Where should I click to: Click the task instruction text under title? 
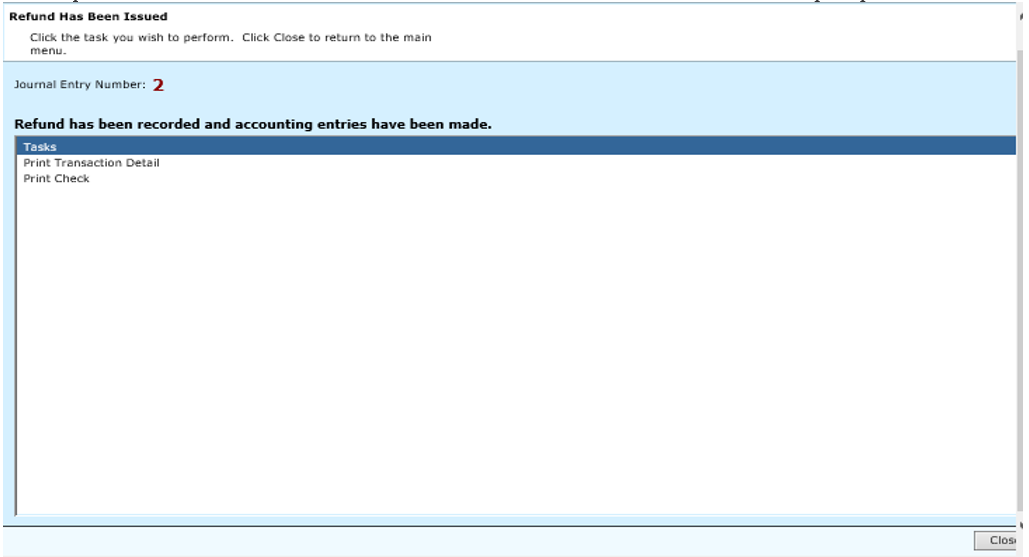pyautogui.click(x=230, y=38)
